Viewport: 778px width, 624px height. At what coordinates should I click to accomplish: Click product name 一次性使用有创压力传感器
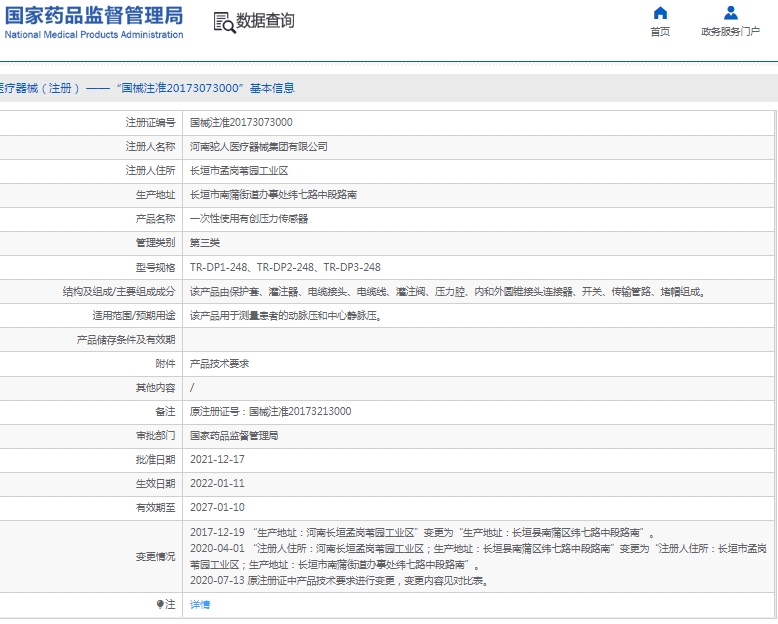click(x=249, y=219)
